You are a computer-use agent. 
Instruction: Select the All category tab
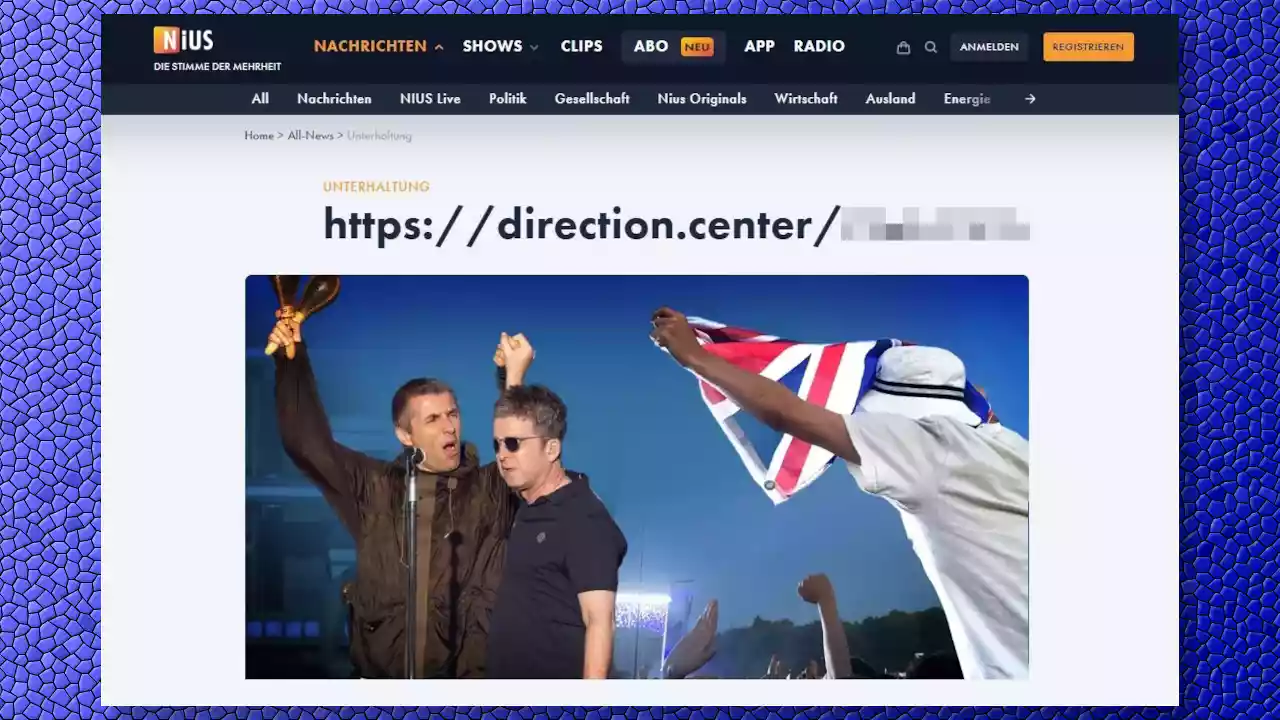tap(260, 99)
